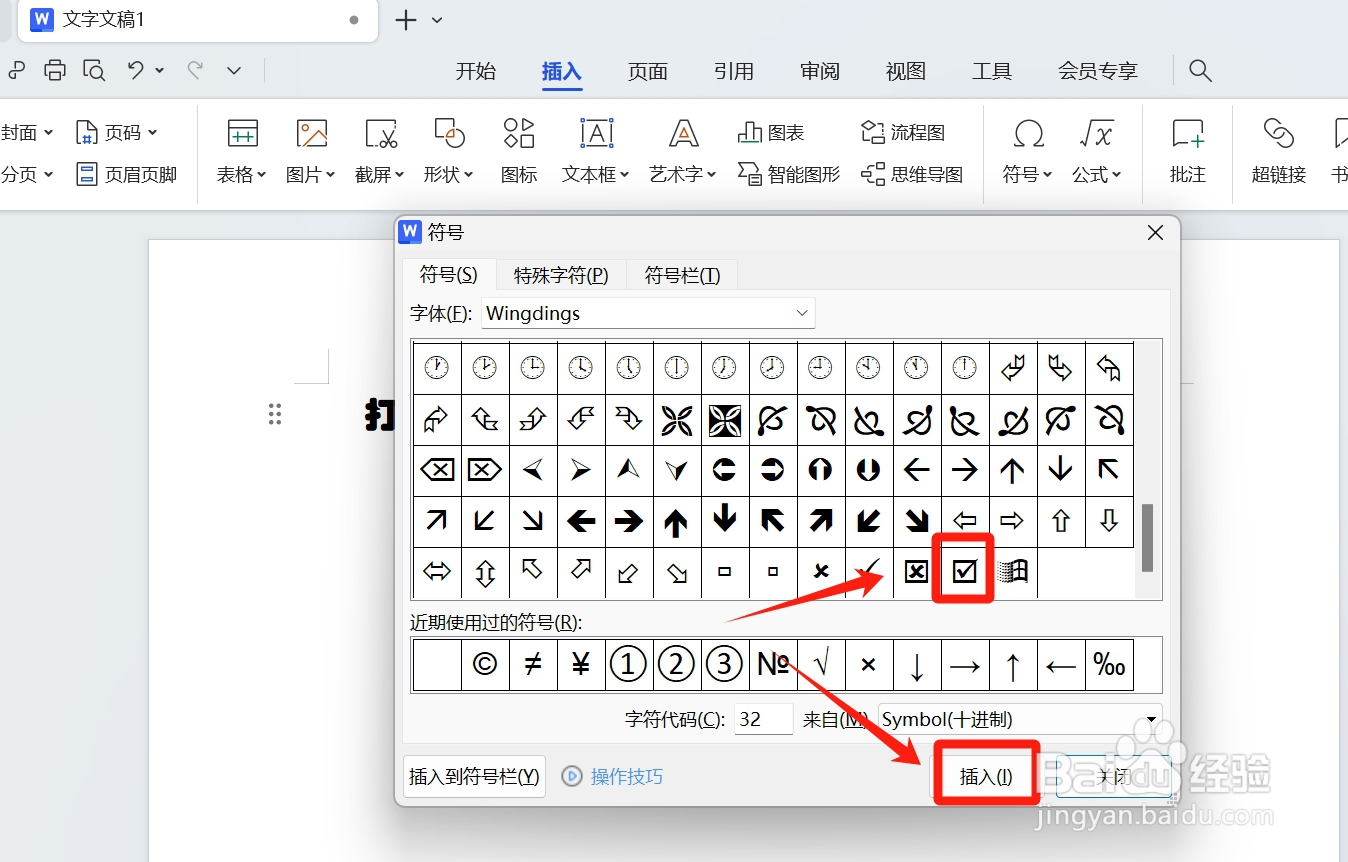Screen dimensions: 1348x862
Task: Open the 来自(M) encoding dropdown
Action: 1150,719
